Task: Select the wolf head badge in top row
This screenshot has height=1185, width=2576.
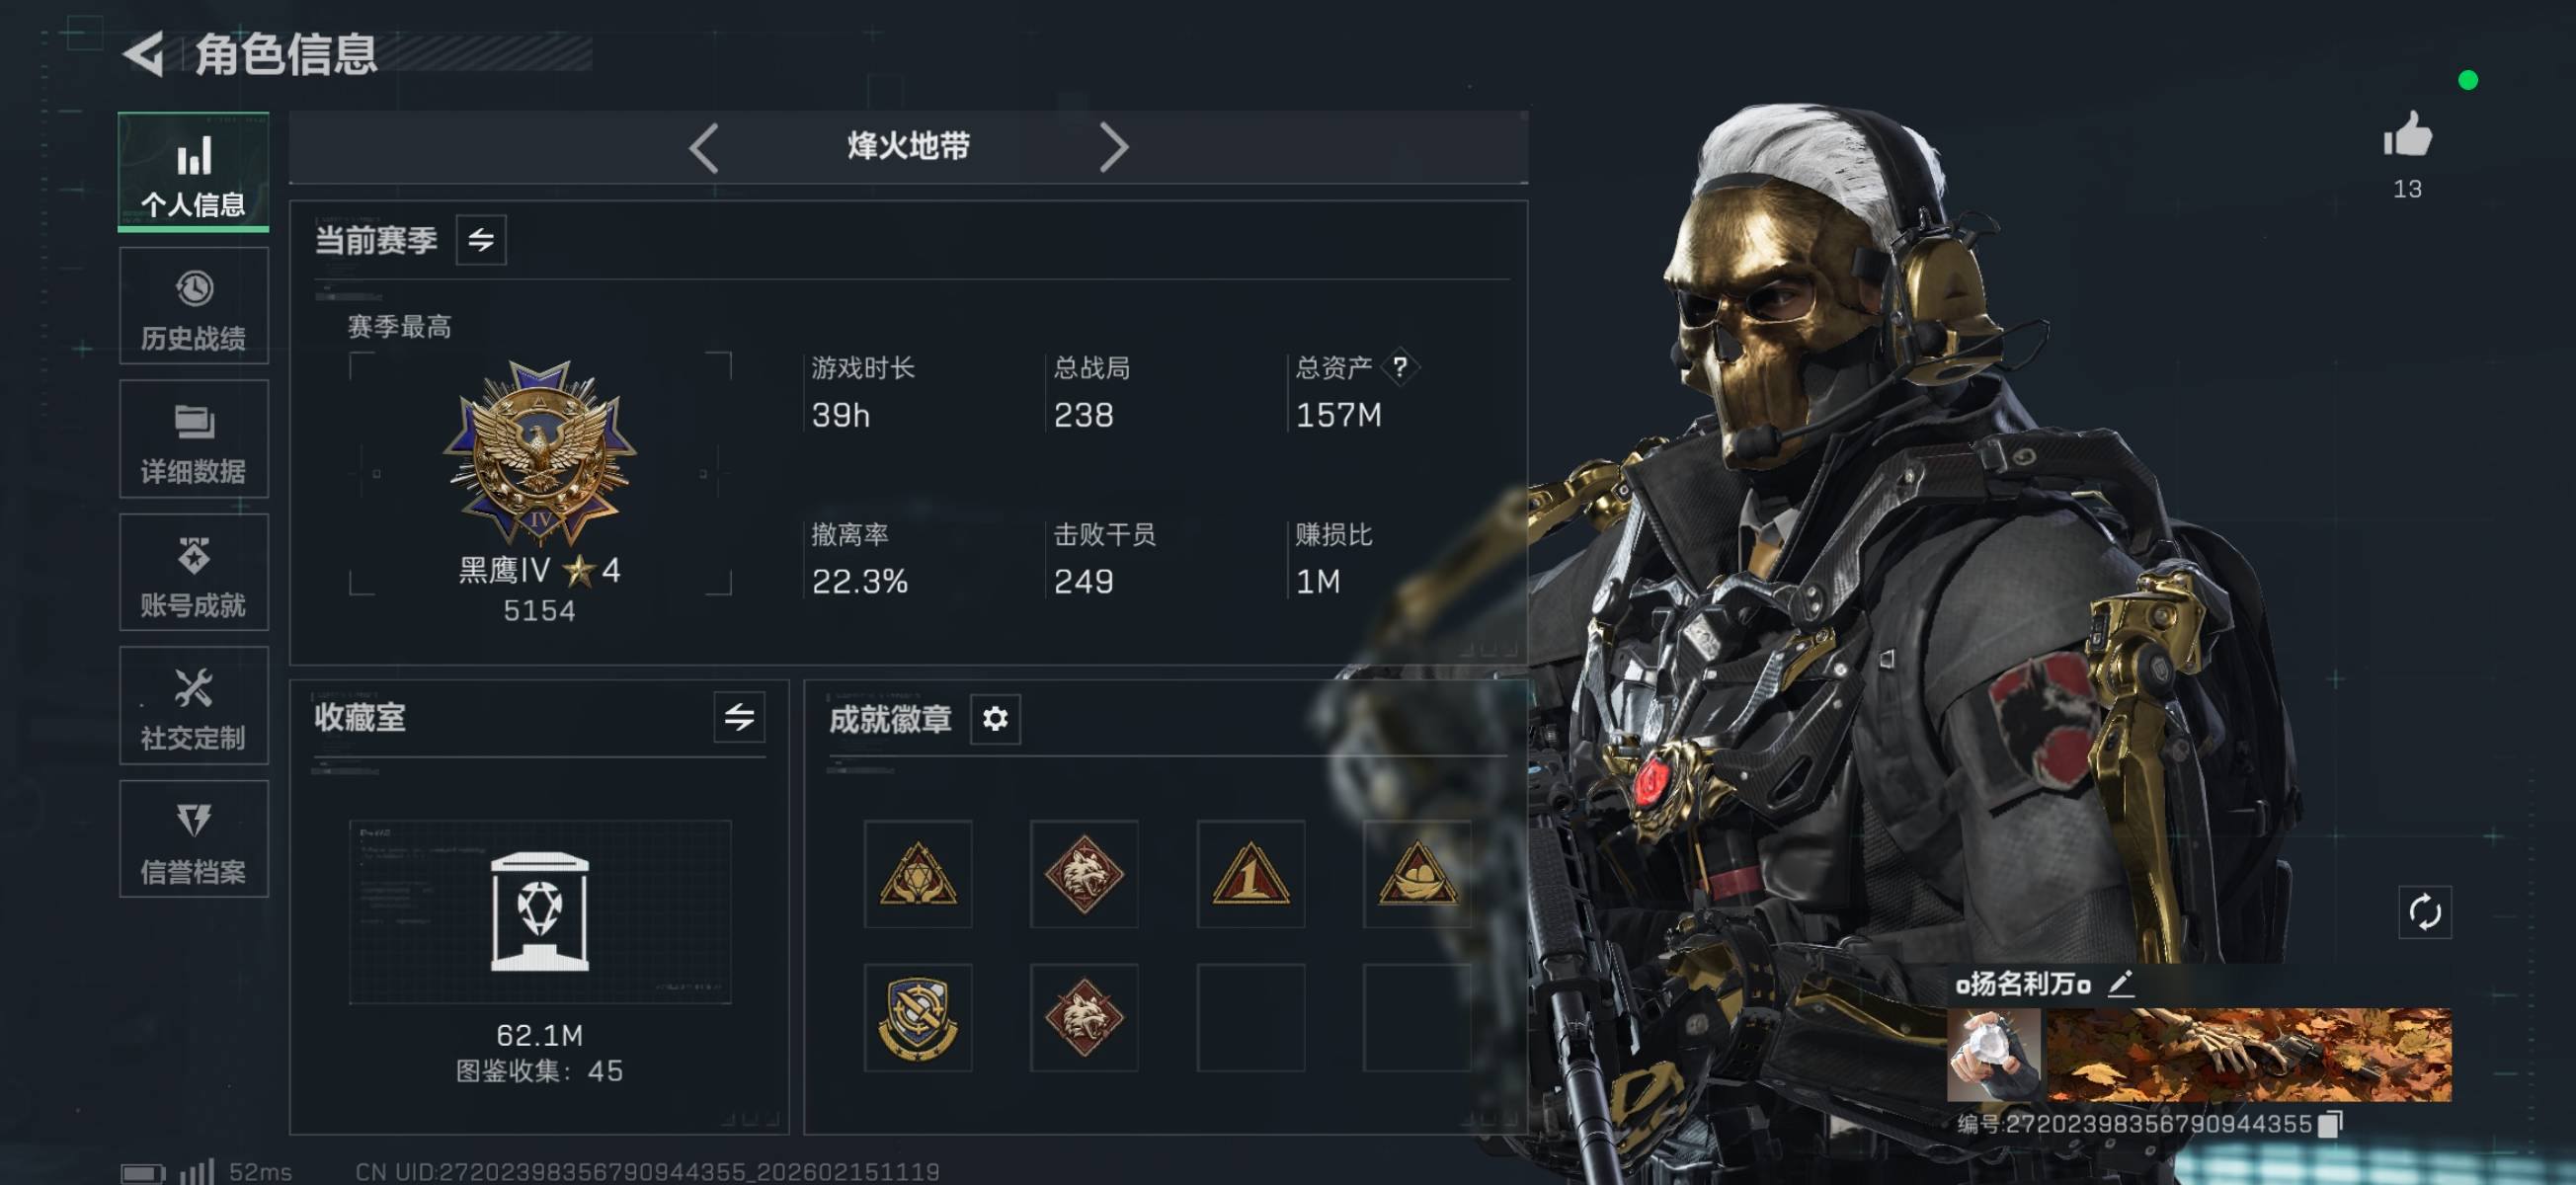Action: (1083, 875)
